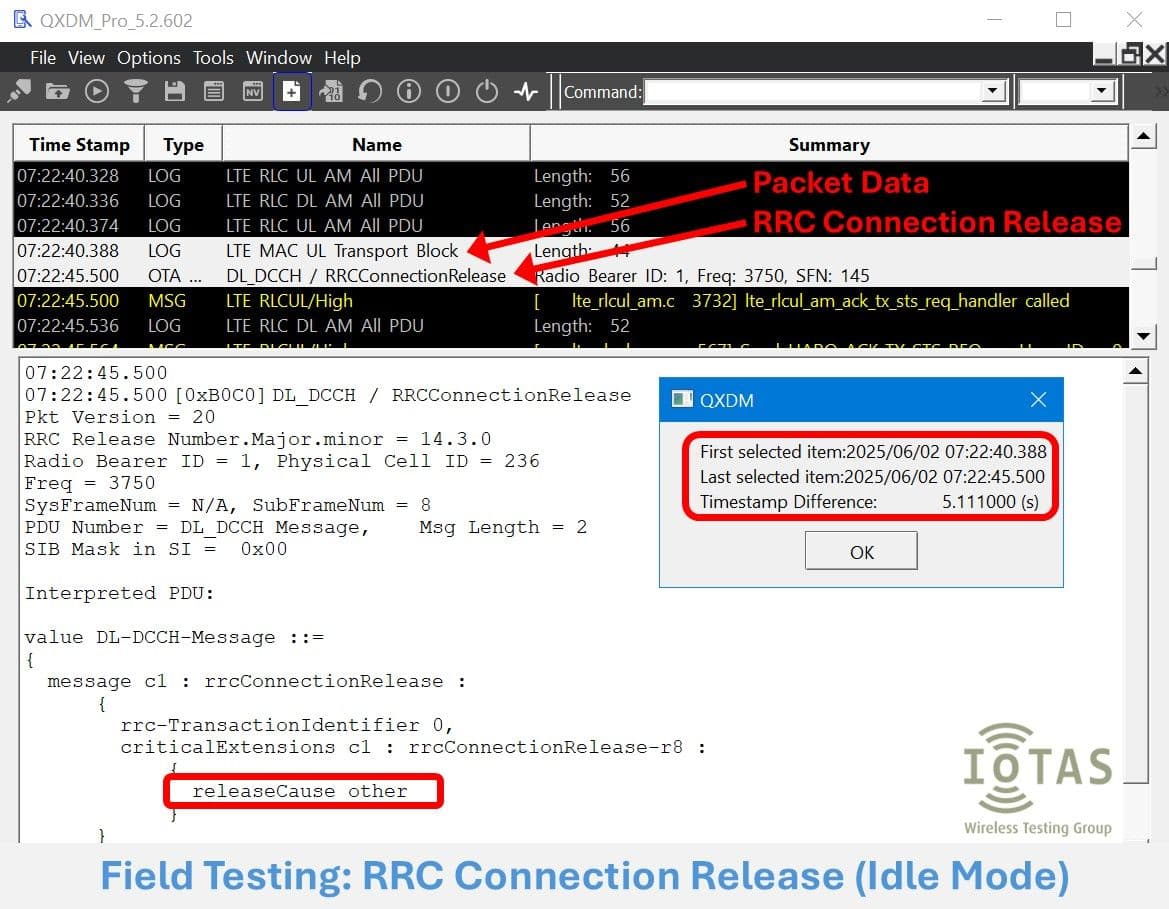Screen dimensions: 1169x909
Task: Minimize the inner MDI child window
Action: pyautogui.click(x=1104, y=54)
